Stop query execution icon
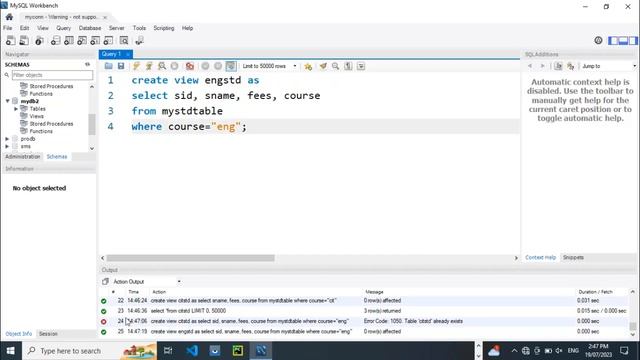 coord(174,66)
